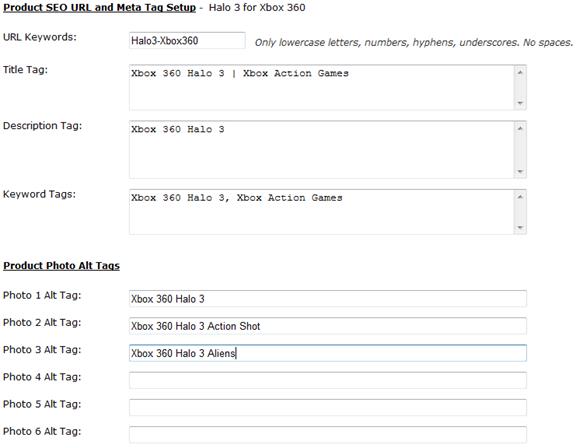Image resolution: width=576 pixels, height=448 pixels.
Task: Click inside the Description Tag text area
Action: click(x=321, y=150)
